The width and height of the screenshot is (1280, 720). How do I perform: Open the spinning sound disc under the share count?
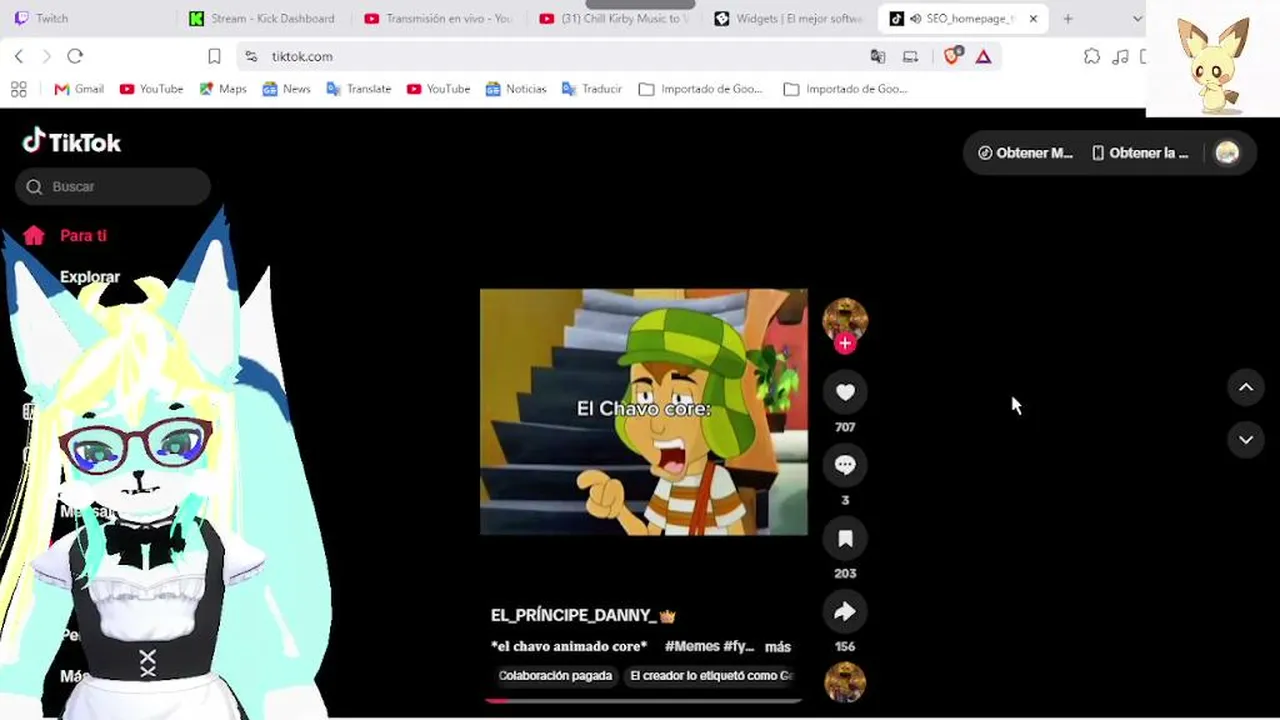click(845, 683)
